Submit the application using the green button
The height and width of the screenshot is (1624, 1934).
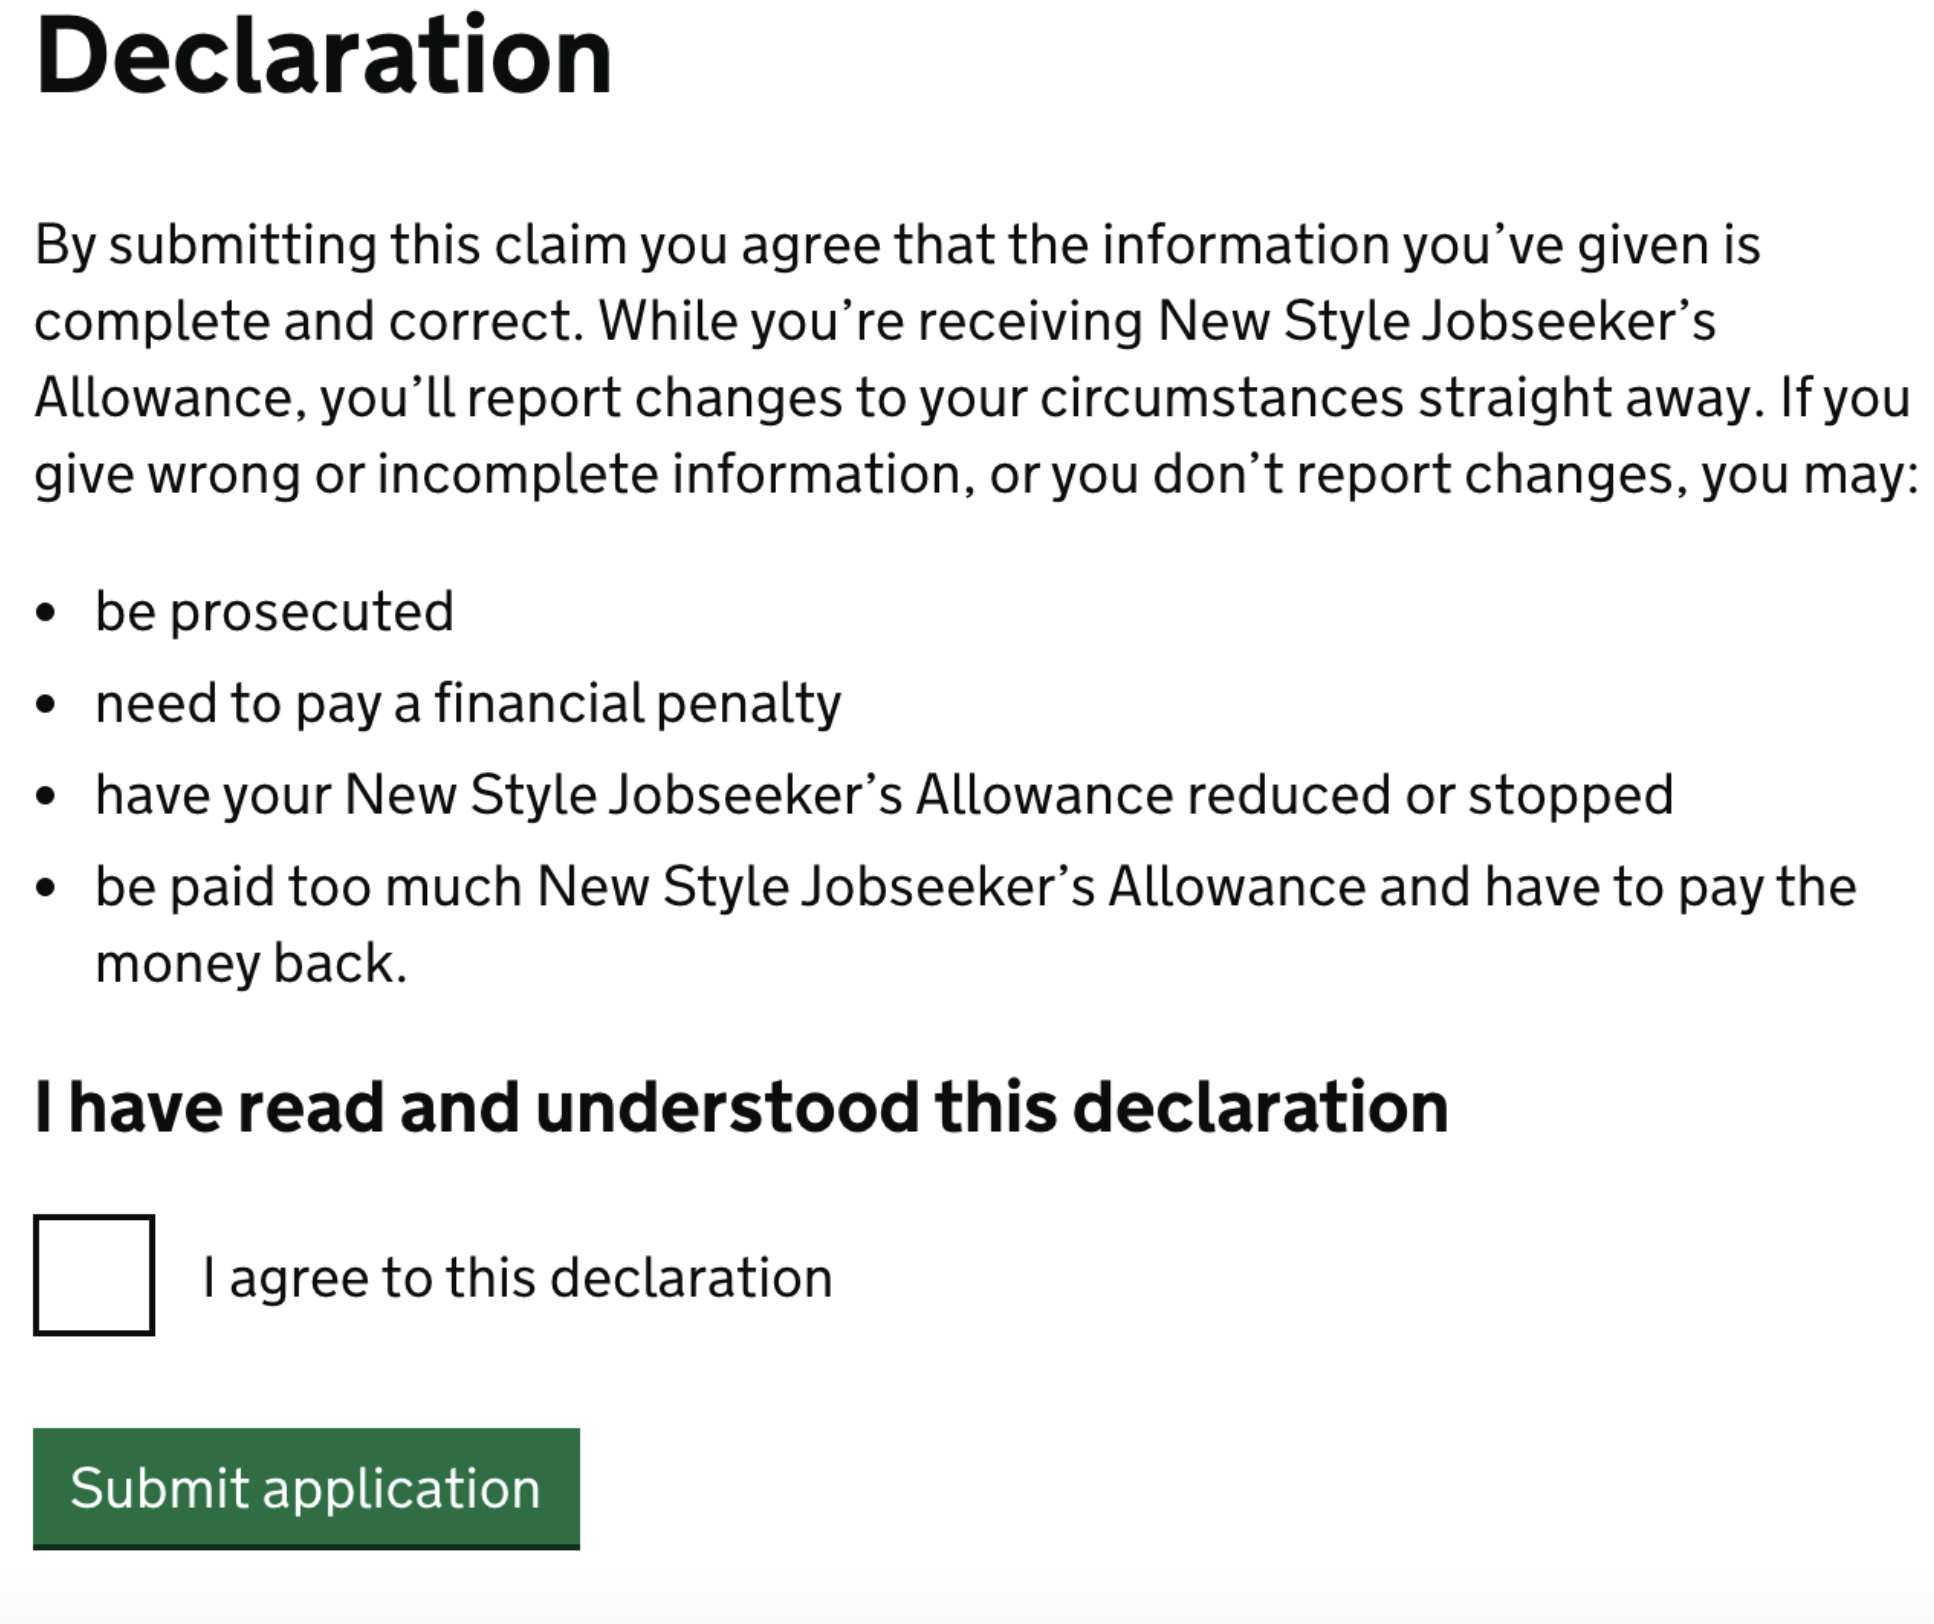pos(303,1487)
